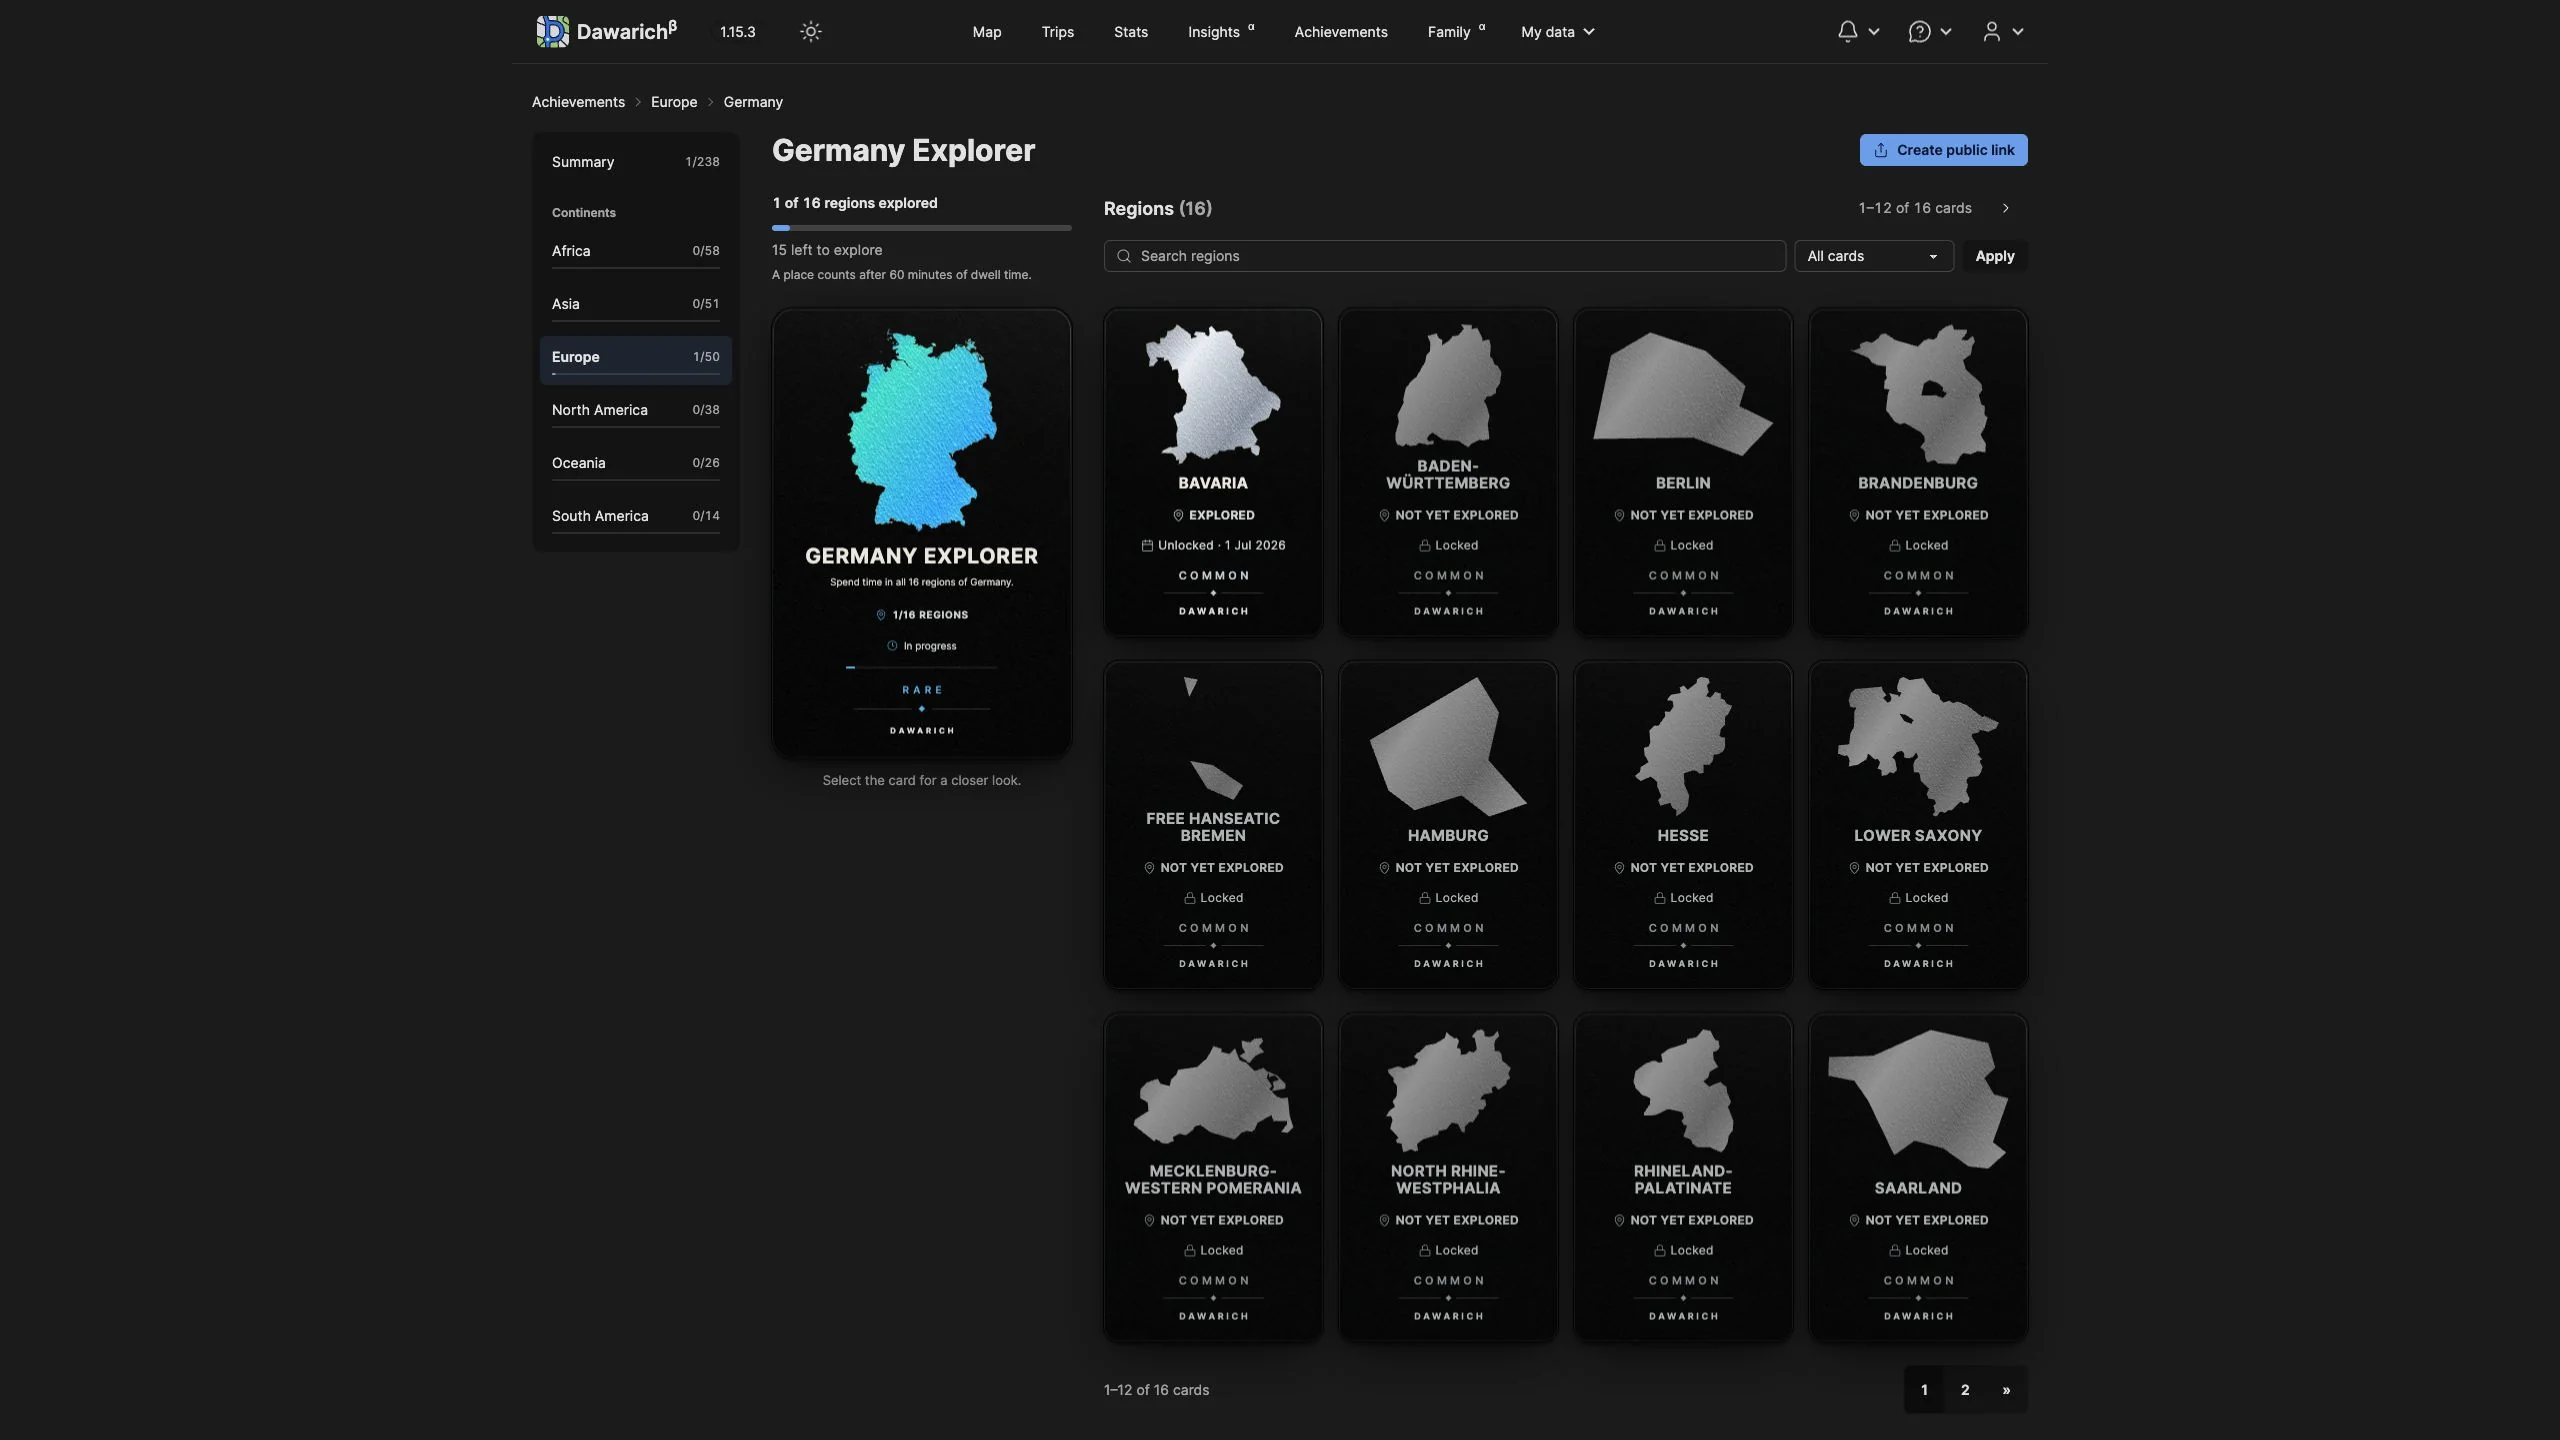Open the Family nav item

coord(1456,32)
